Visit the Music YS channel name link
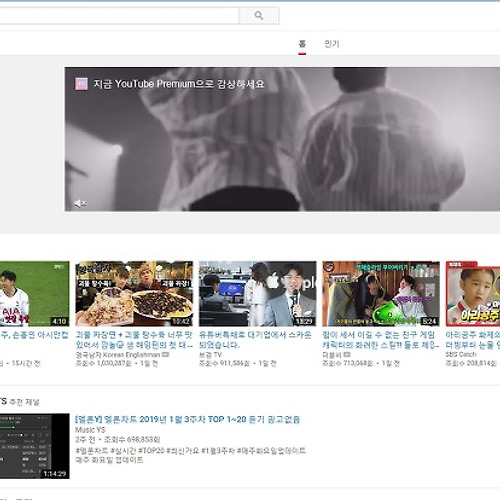500x500 pixels. [90, 430]
